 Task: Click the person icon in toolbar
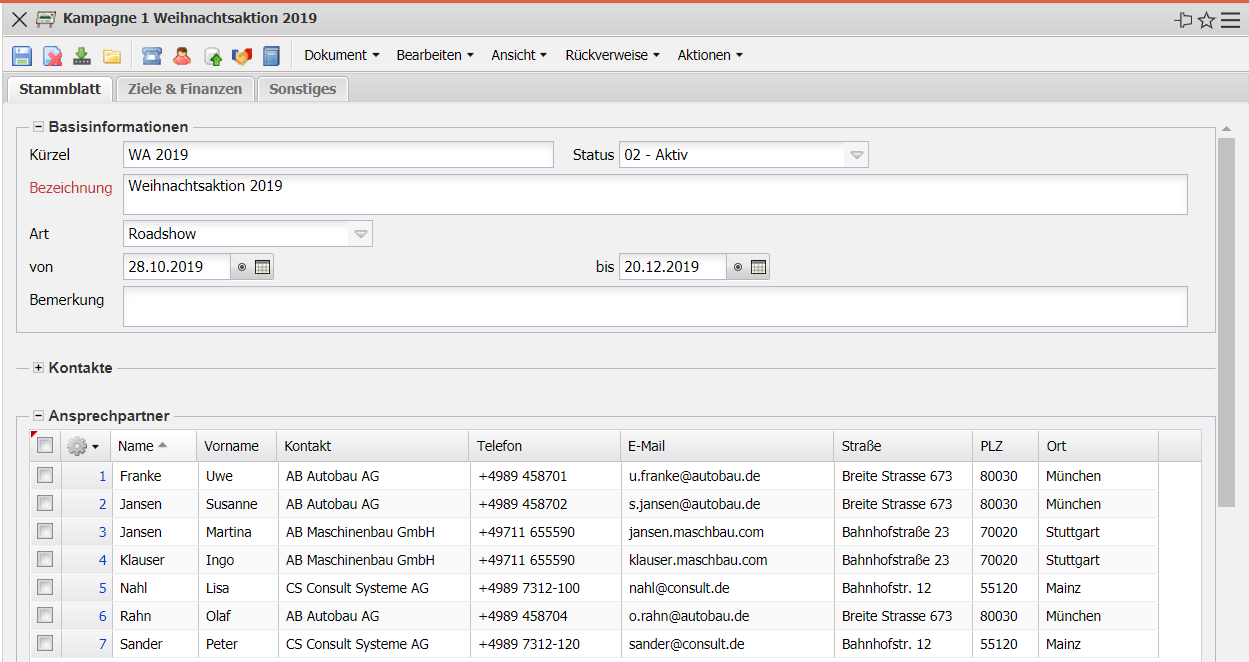tap(181, 56)
